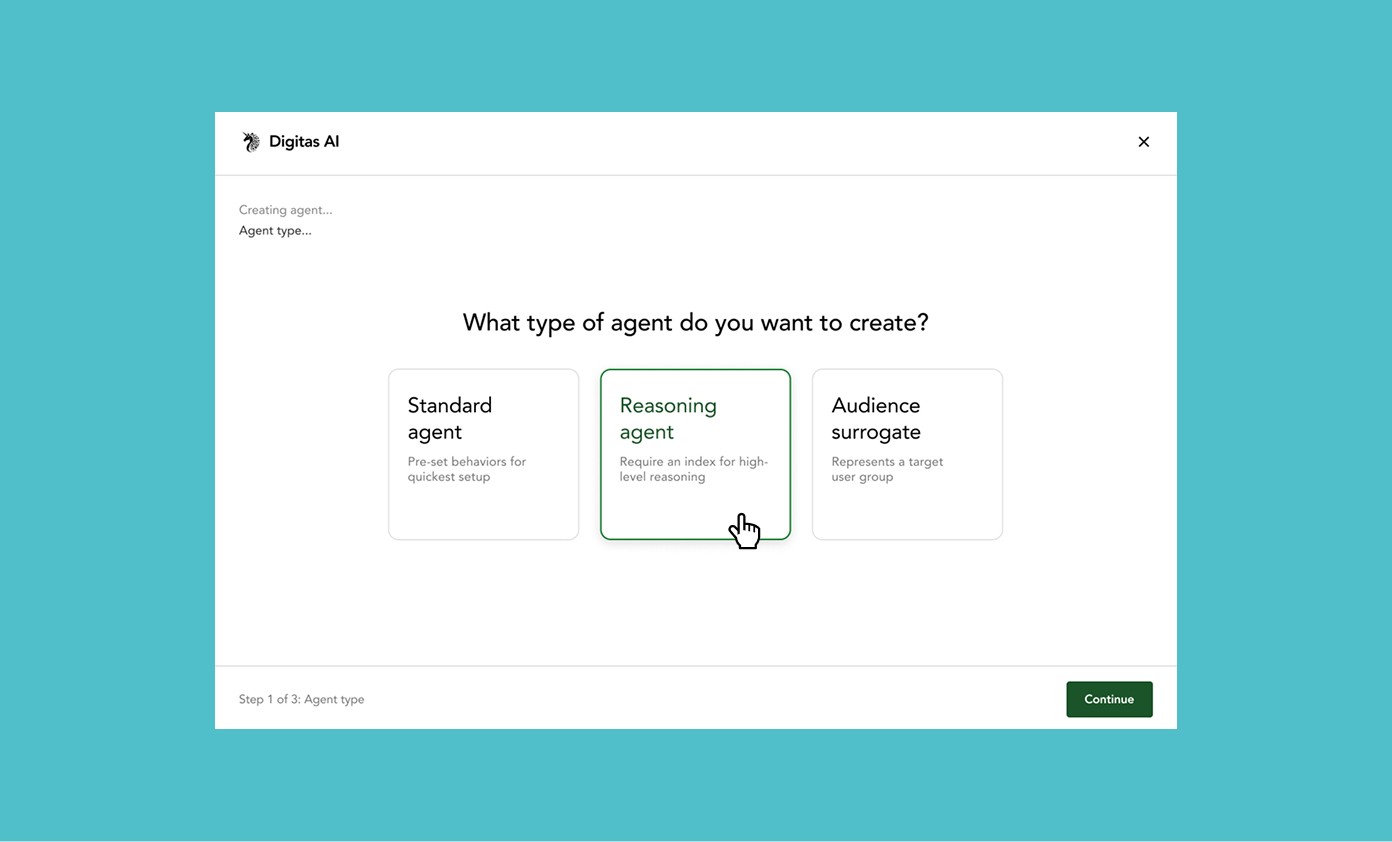Pick the Audience surrogate card
This screenshot has width=1392, height=842.
[907, 454]
